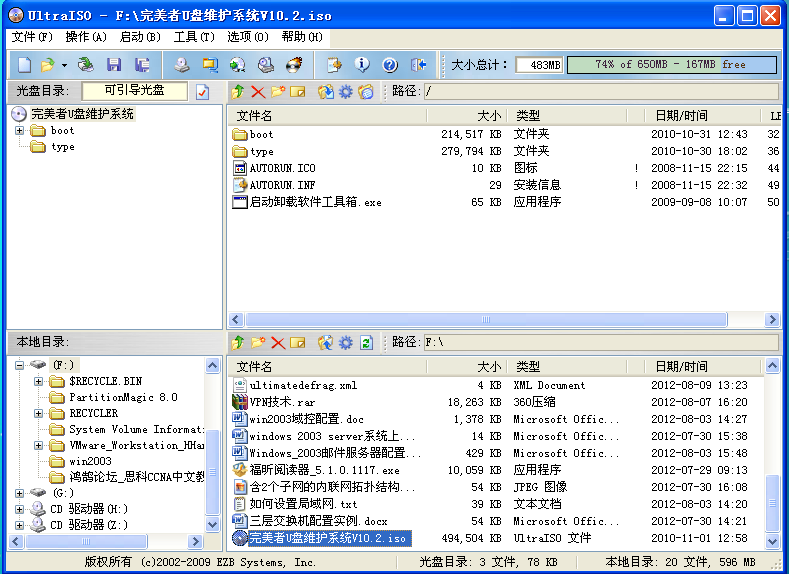Expand the boot folder in disc tree
Image resolution: width=789 pixels, height=574 pixels.
pyautogui.click(x=19, y=131)
